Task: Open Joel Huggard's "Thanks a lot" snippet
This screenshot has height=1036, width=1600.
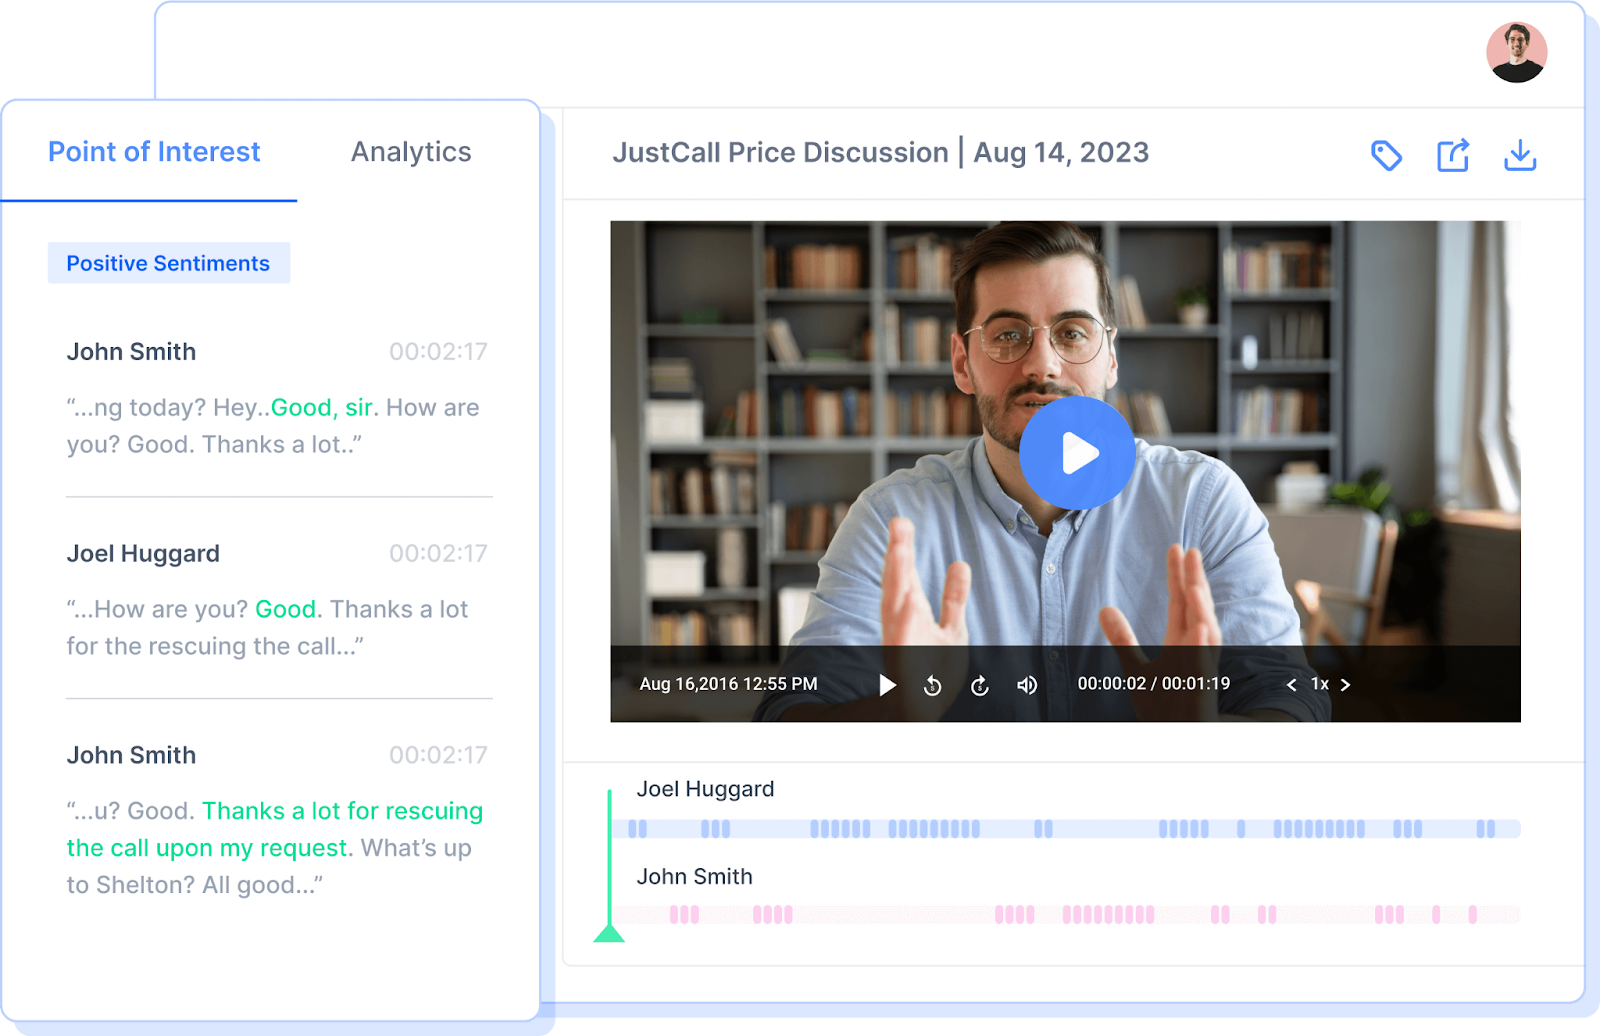Action: [278, 600]
